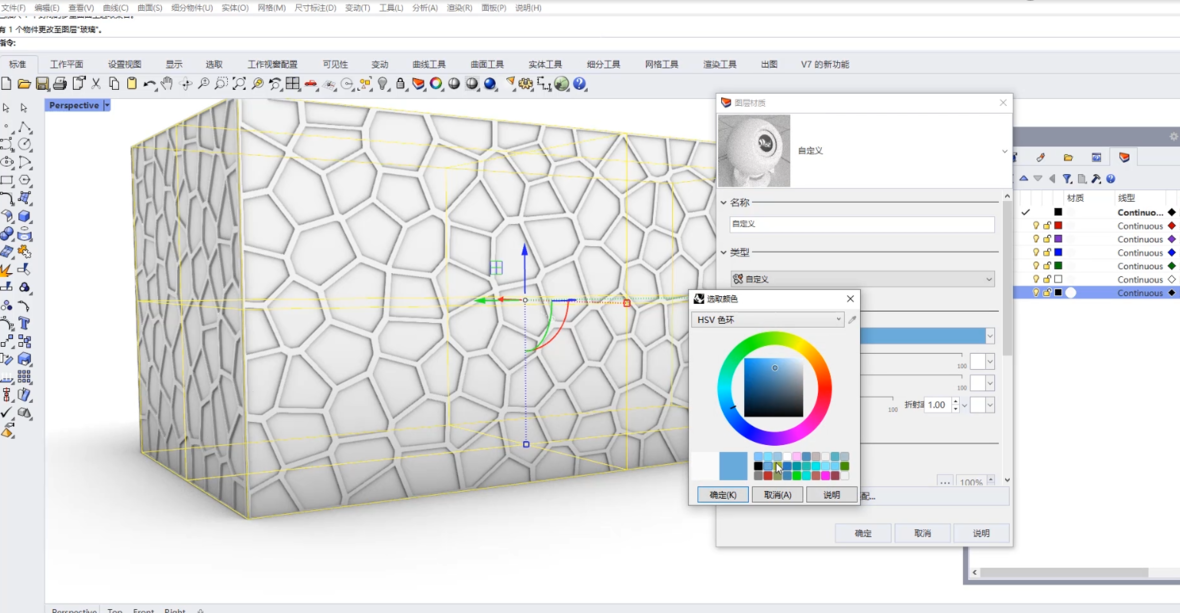The height and width of the screenshot is (613, 1180).
Task: Open the Perspective viewport menu arrow
Action: tap(107, 105)
